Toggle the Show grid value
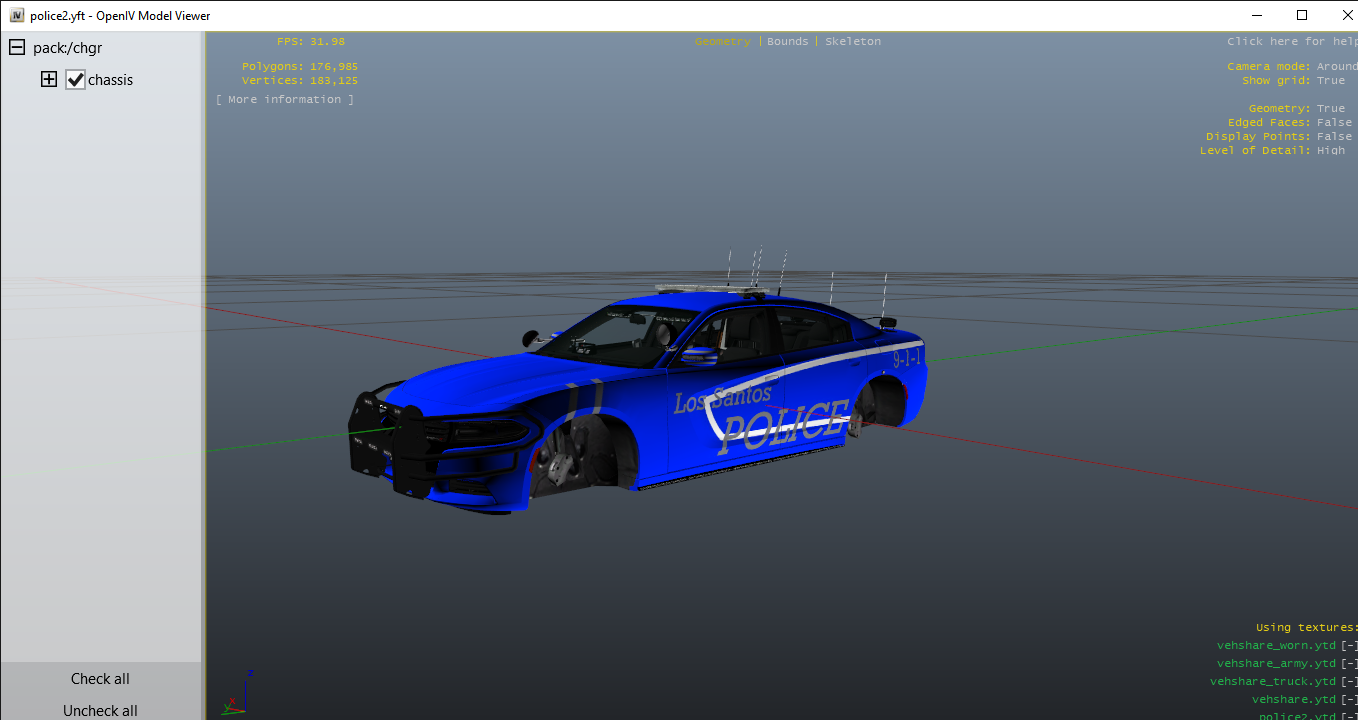 [1330, 81]
